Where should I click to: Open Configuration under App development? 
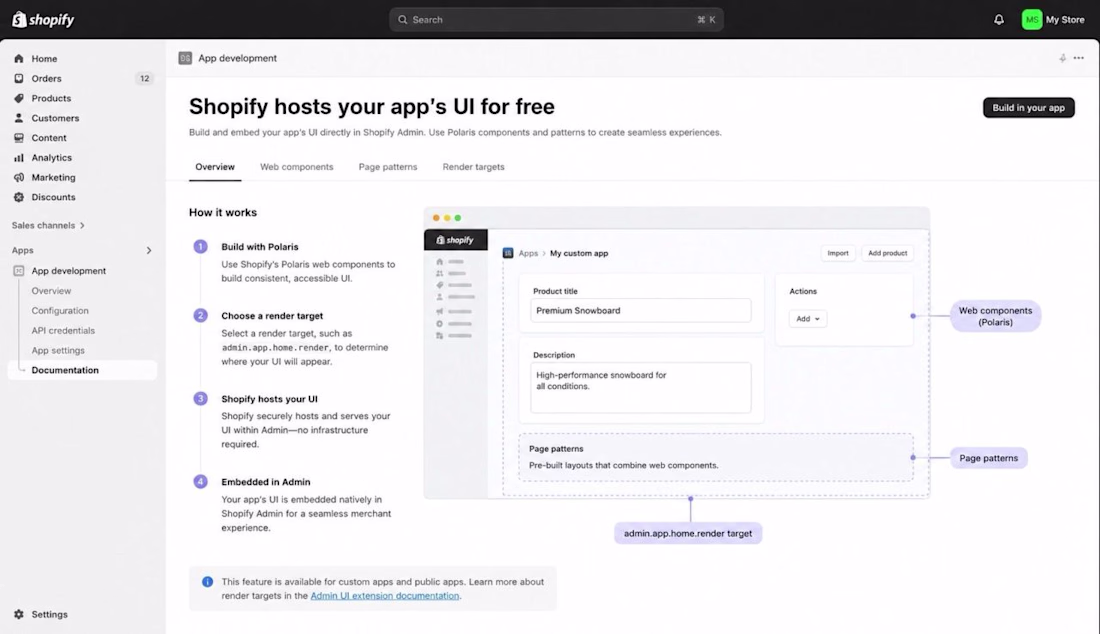click(x=60, y=311)
